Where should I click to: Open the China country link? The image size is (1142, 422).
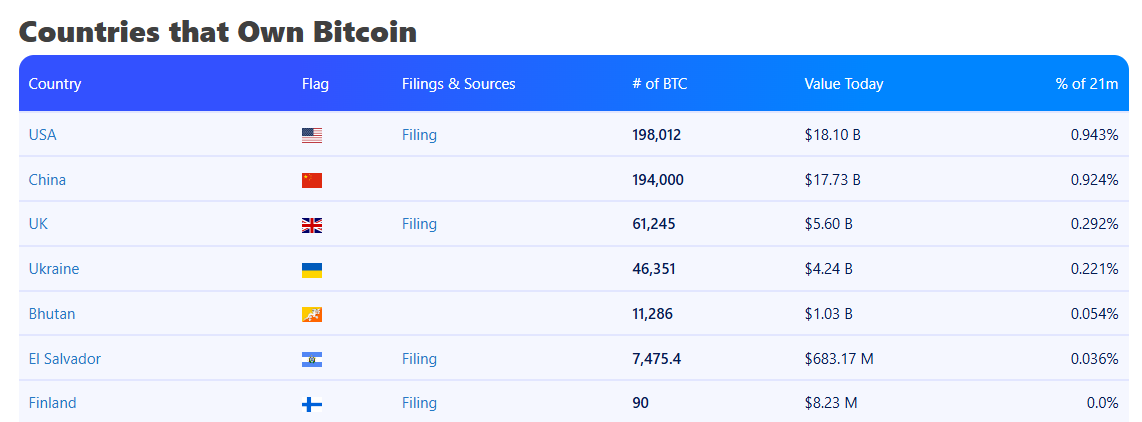pyautogui.click(x=47, y=180)
